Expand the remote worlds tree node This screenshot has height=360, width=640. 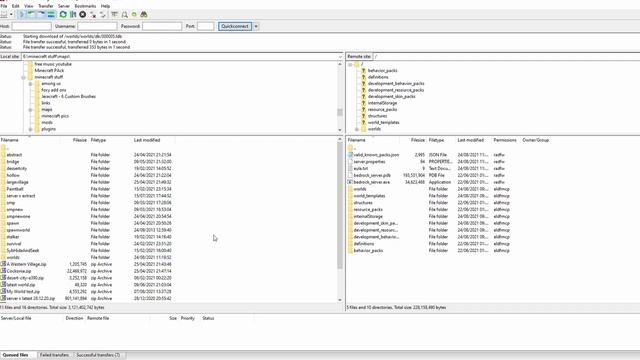(x=357, y=129)
